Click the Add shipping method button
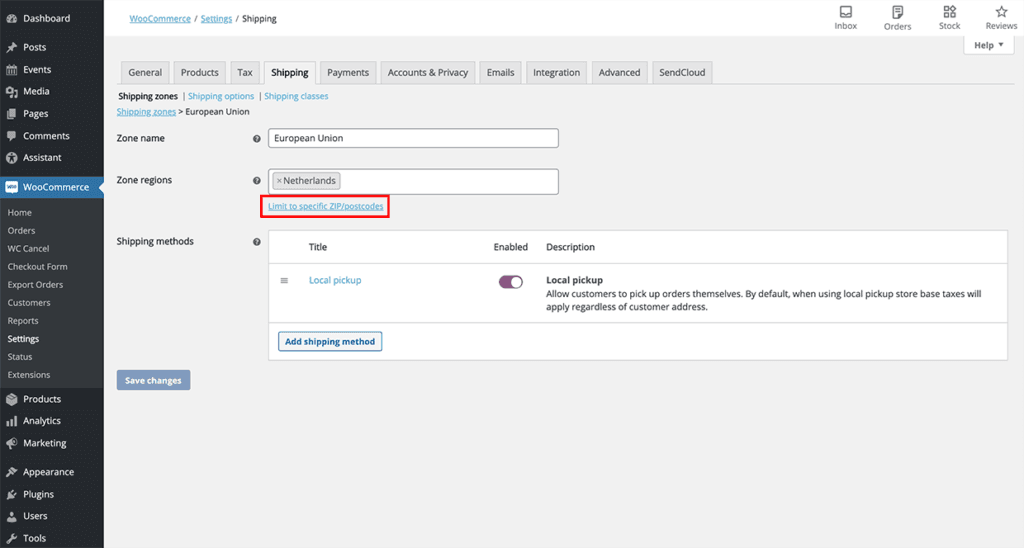This screenshot has height=548, width=1024. [x=330, y=342]
